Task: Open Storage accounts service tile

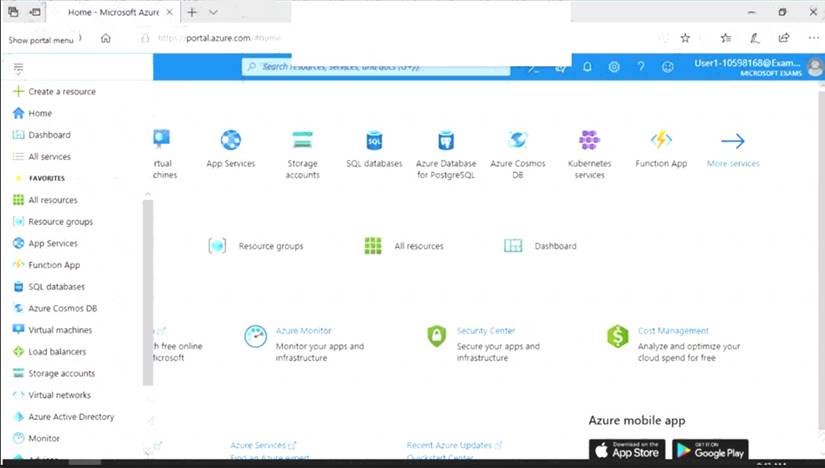Action: point(302,141)
